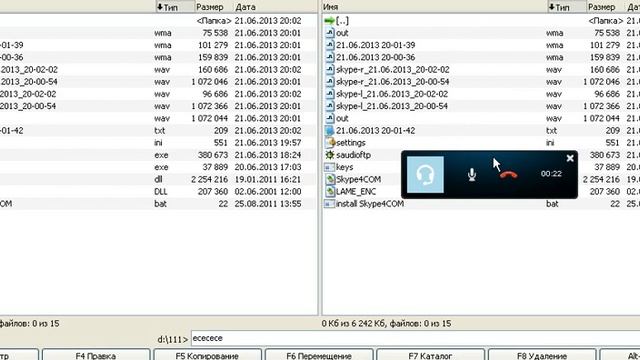Click skype-r_21.06.2013_20-00-54 file icon
The height and width of the screenshot is (360, 640).
pyautogui.click(x=329, y=82)
